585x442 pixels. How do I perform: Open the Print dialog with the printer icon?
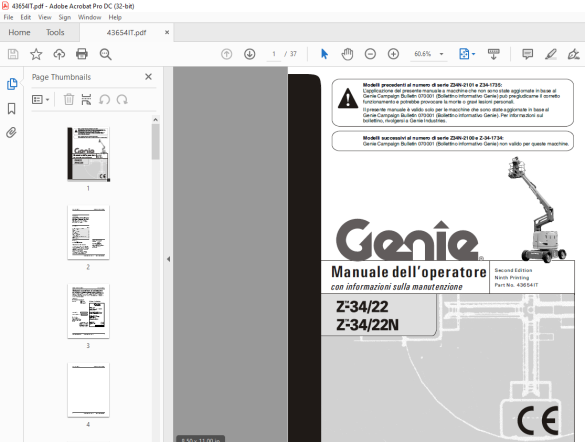point(82,54)
